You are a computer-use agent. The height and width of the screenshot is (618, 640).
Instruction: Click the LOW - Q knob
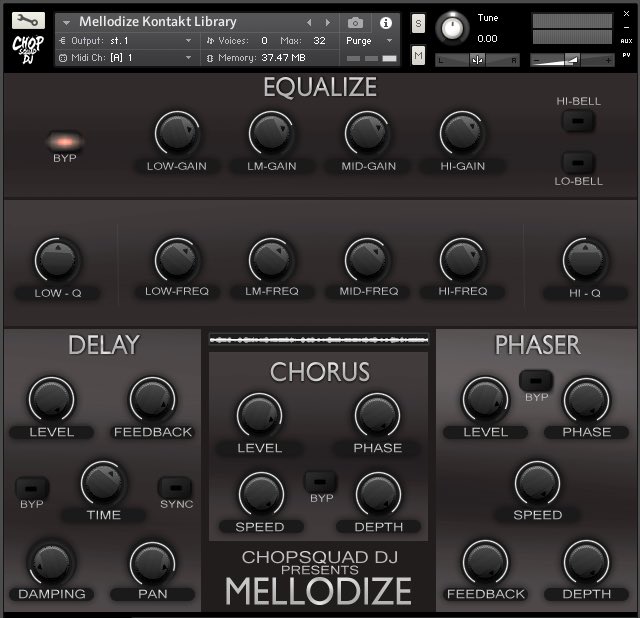[x=58, y=260]
